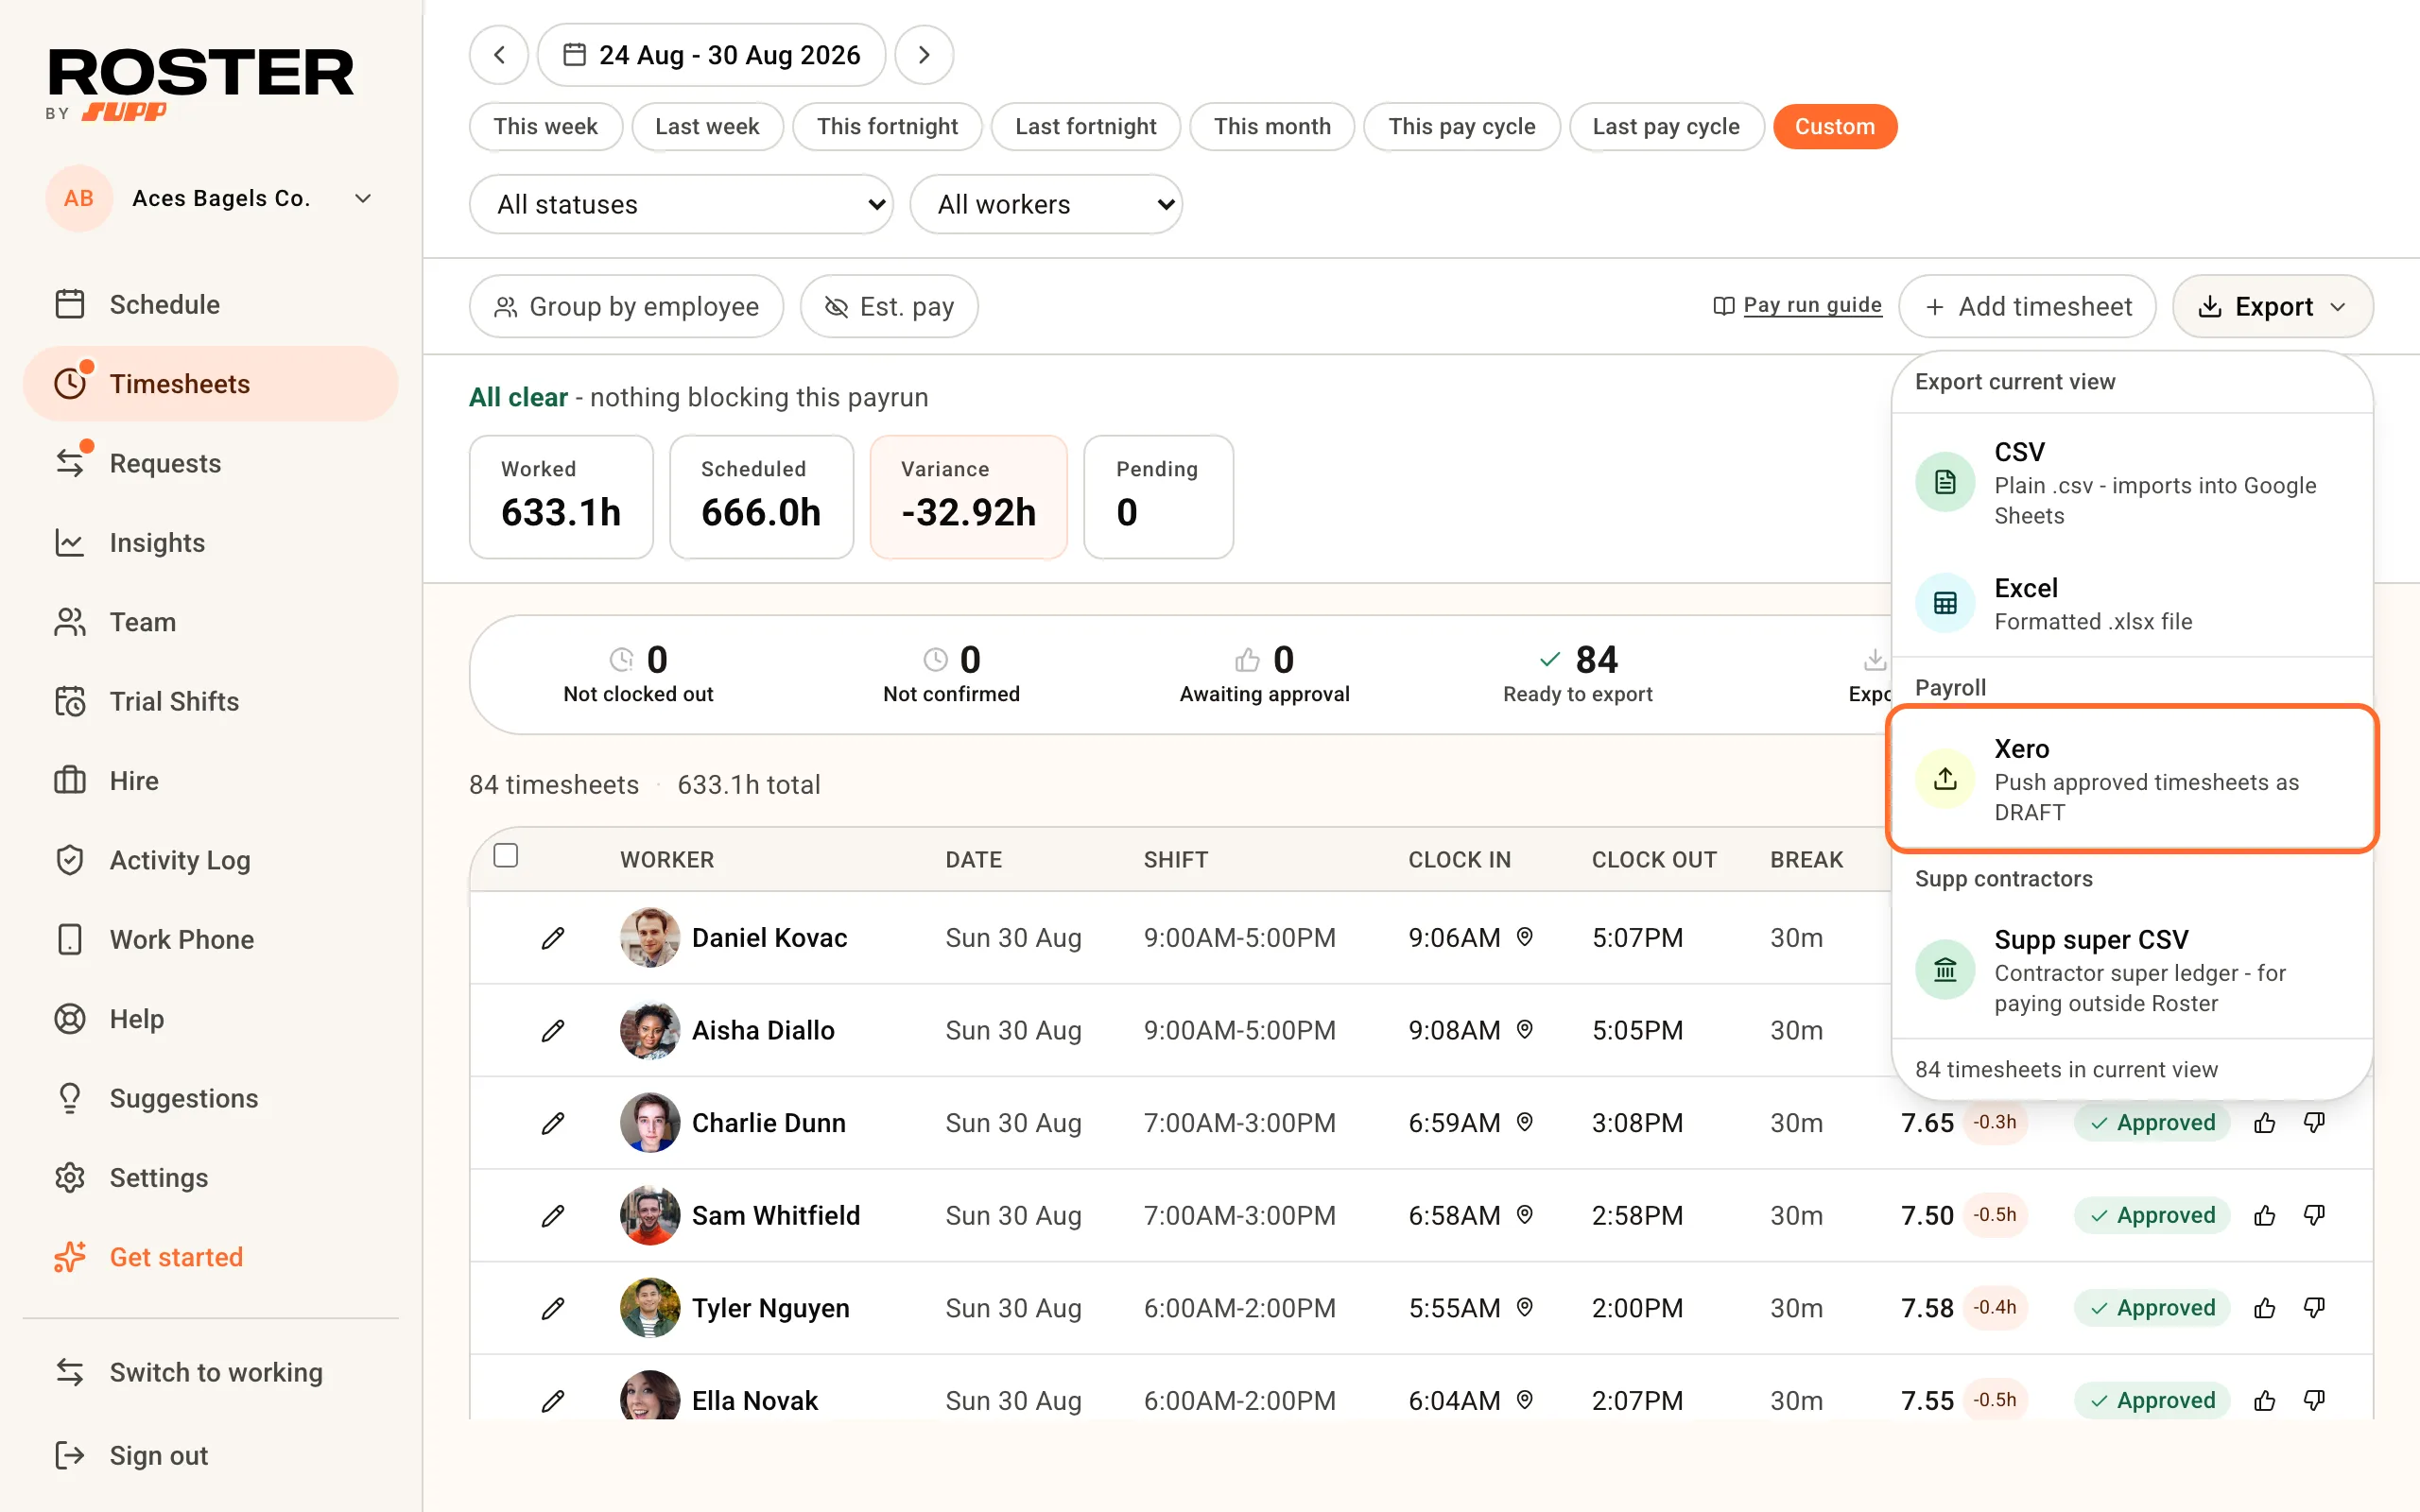Select the Last fortnight range chip

pyautogui.click(x=1086, y=127)
